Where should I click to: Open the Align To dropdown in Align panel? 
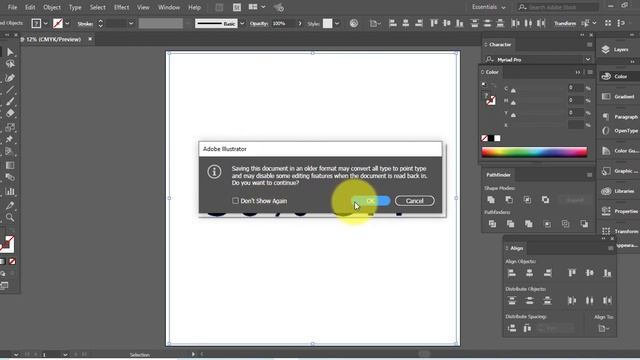[x=603, y=328]
